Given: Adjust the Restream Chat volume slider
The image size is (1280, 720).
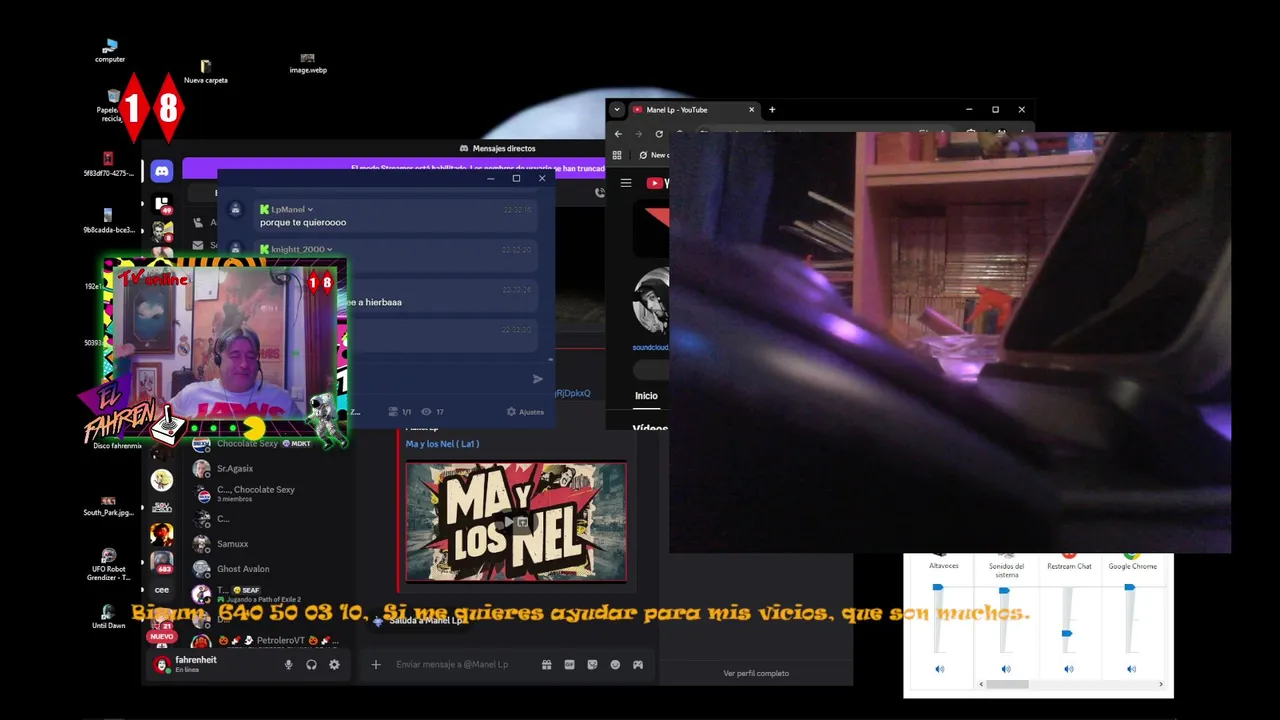Looking at the screenshot, I should [1067, 633].
